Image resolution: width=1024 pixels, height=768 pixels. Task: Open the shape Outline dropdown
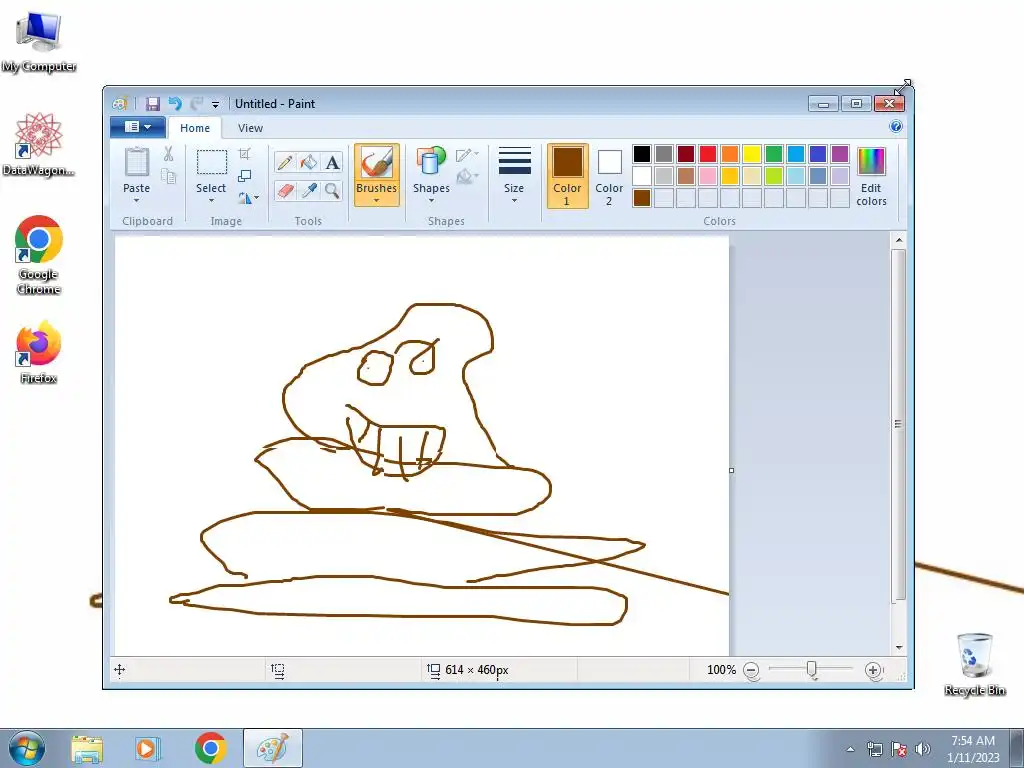pos(467,155)
